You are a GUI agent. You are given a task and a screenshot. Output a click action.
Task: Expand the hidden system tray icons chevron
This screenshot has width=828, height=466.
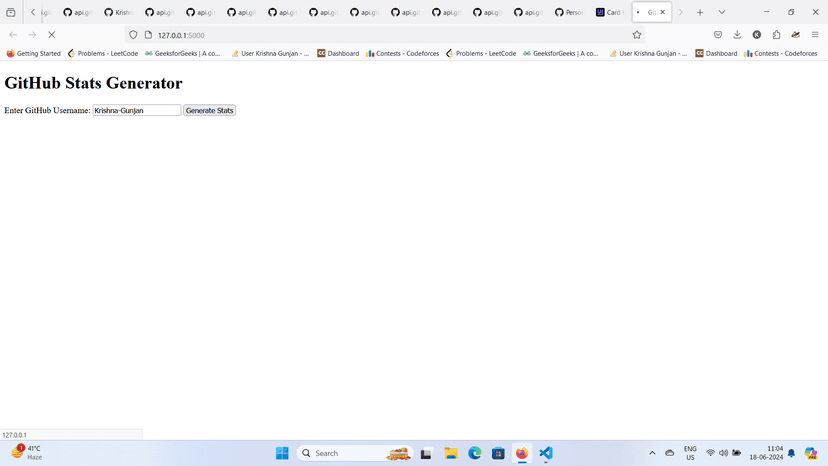[652, 453]
